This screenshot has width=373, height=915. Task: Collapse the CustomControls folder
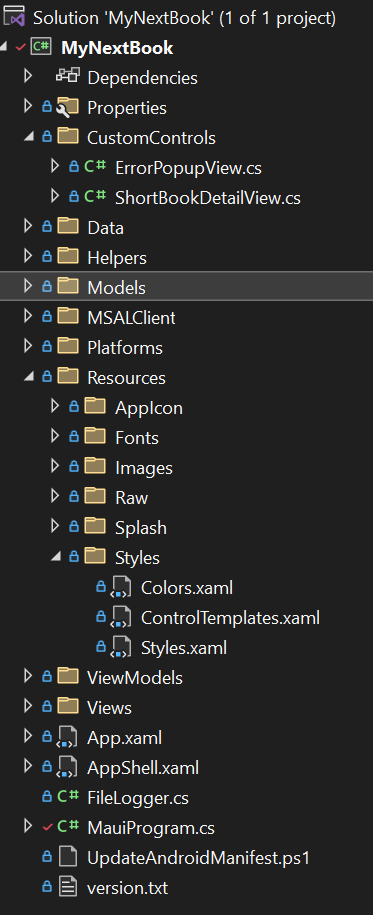27,137
